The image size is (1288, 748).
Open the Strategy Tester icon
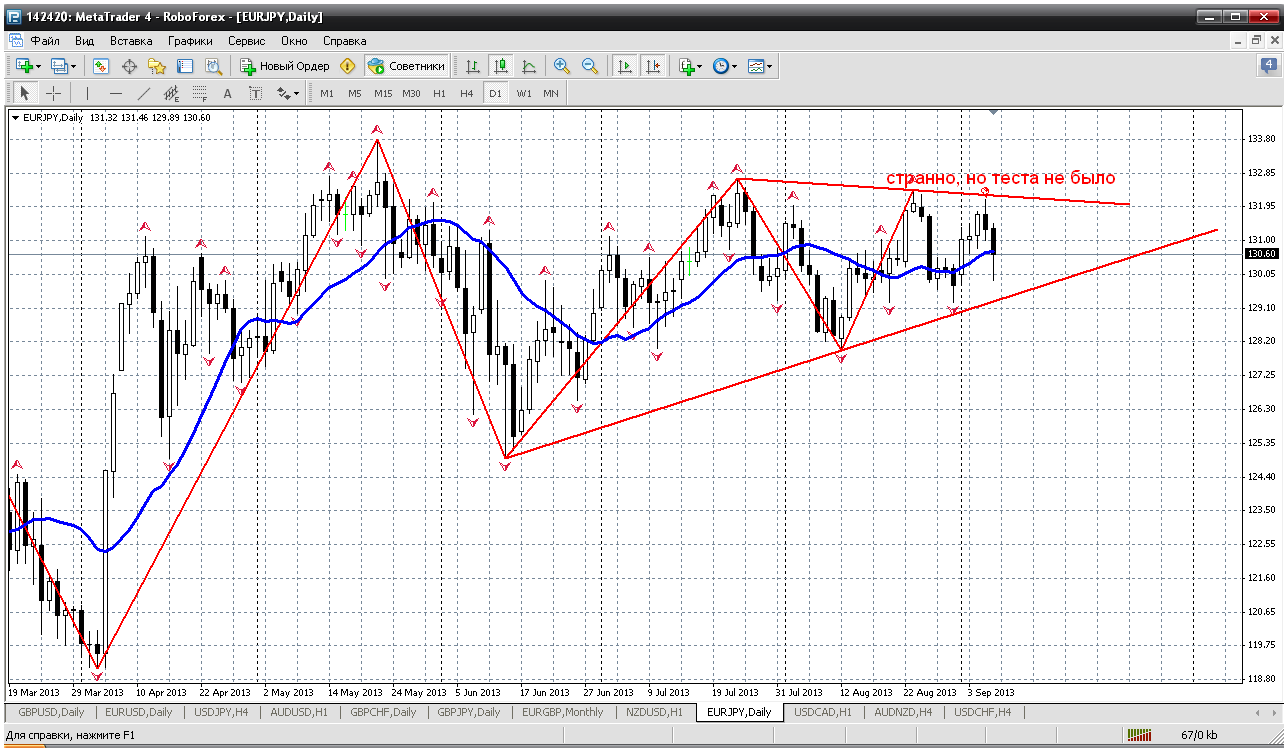click(x=213, y=66)
